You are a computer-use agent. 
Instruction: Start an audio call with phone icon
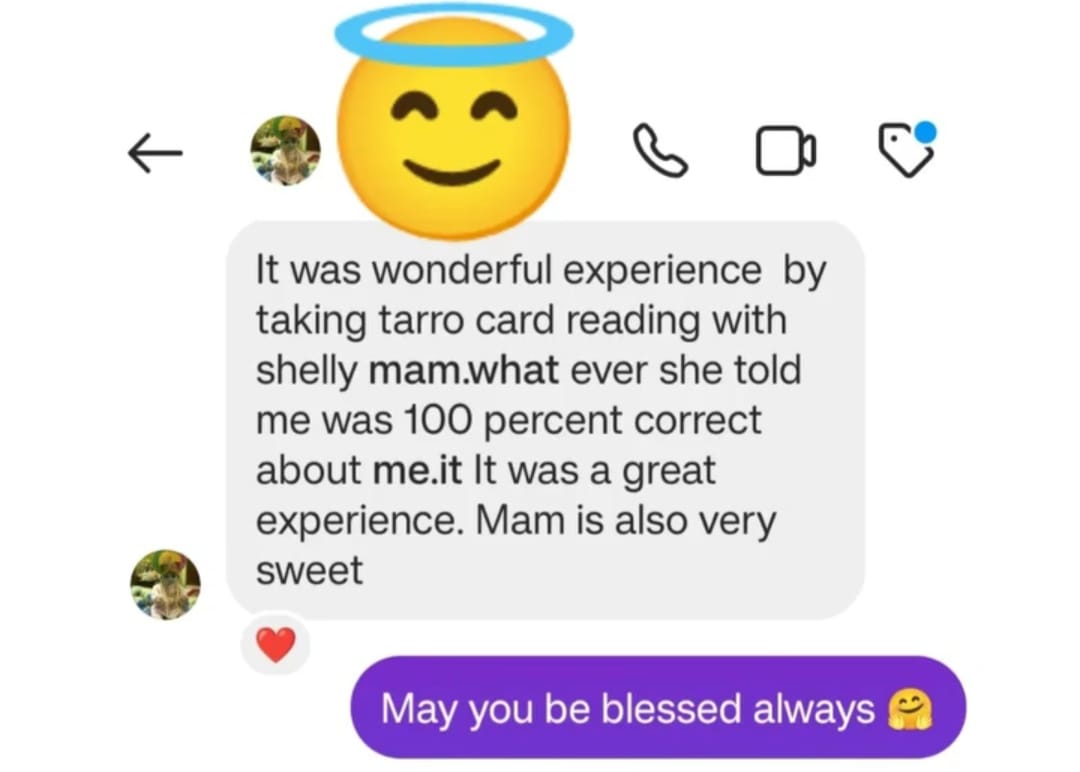(660, 150)
